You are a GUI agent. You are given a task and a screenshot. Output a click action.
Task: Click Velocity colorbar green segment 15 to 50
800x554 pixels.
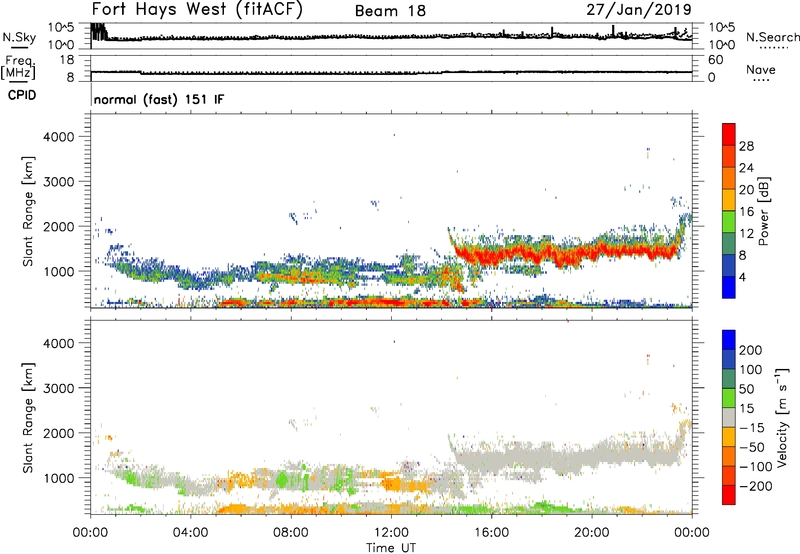point(729,398)
